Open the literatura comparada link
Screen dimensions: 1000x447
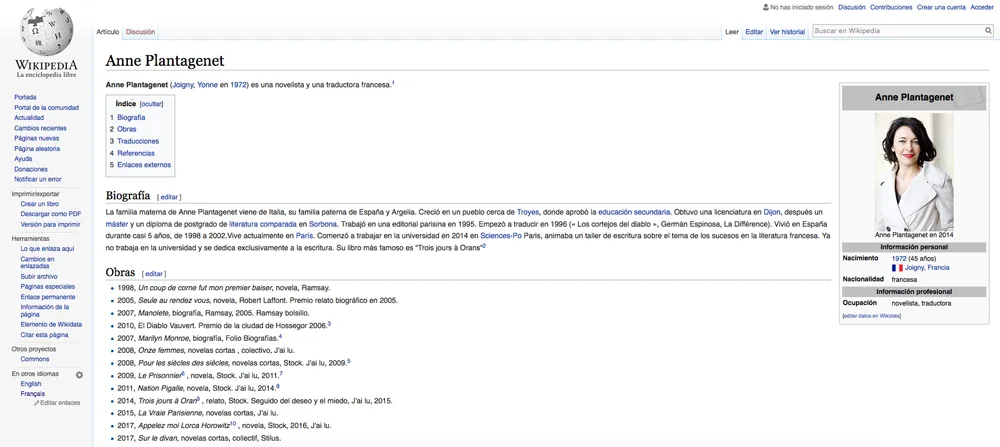point(263,224)
